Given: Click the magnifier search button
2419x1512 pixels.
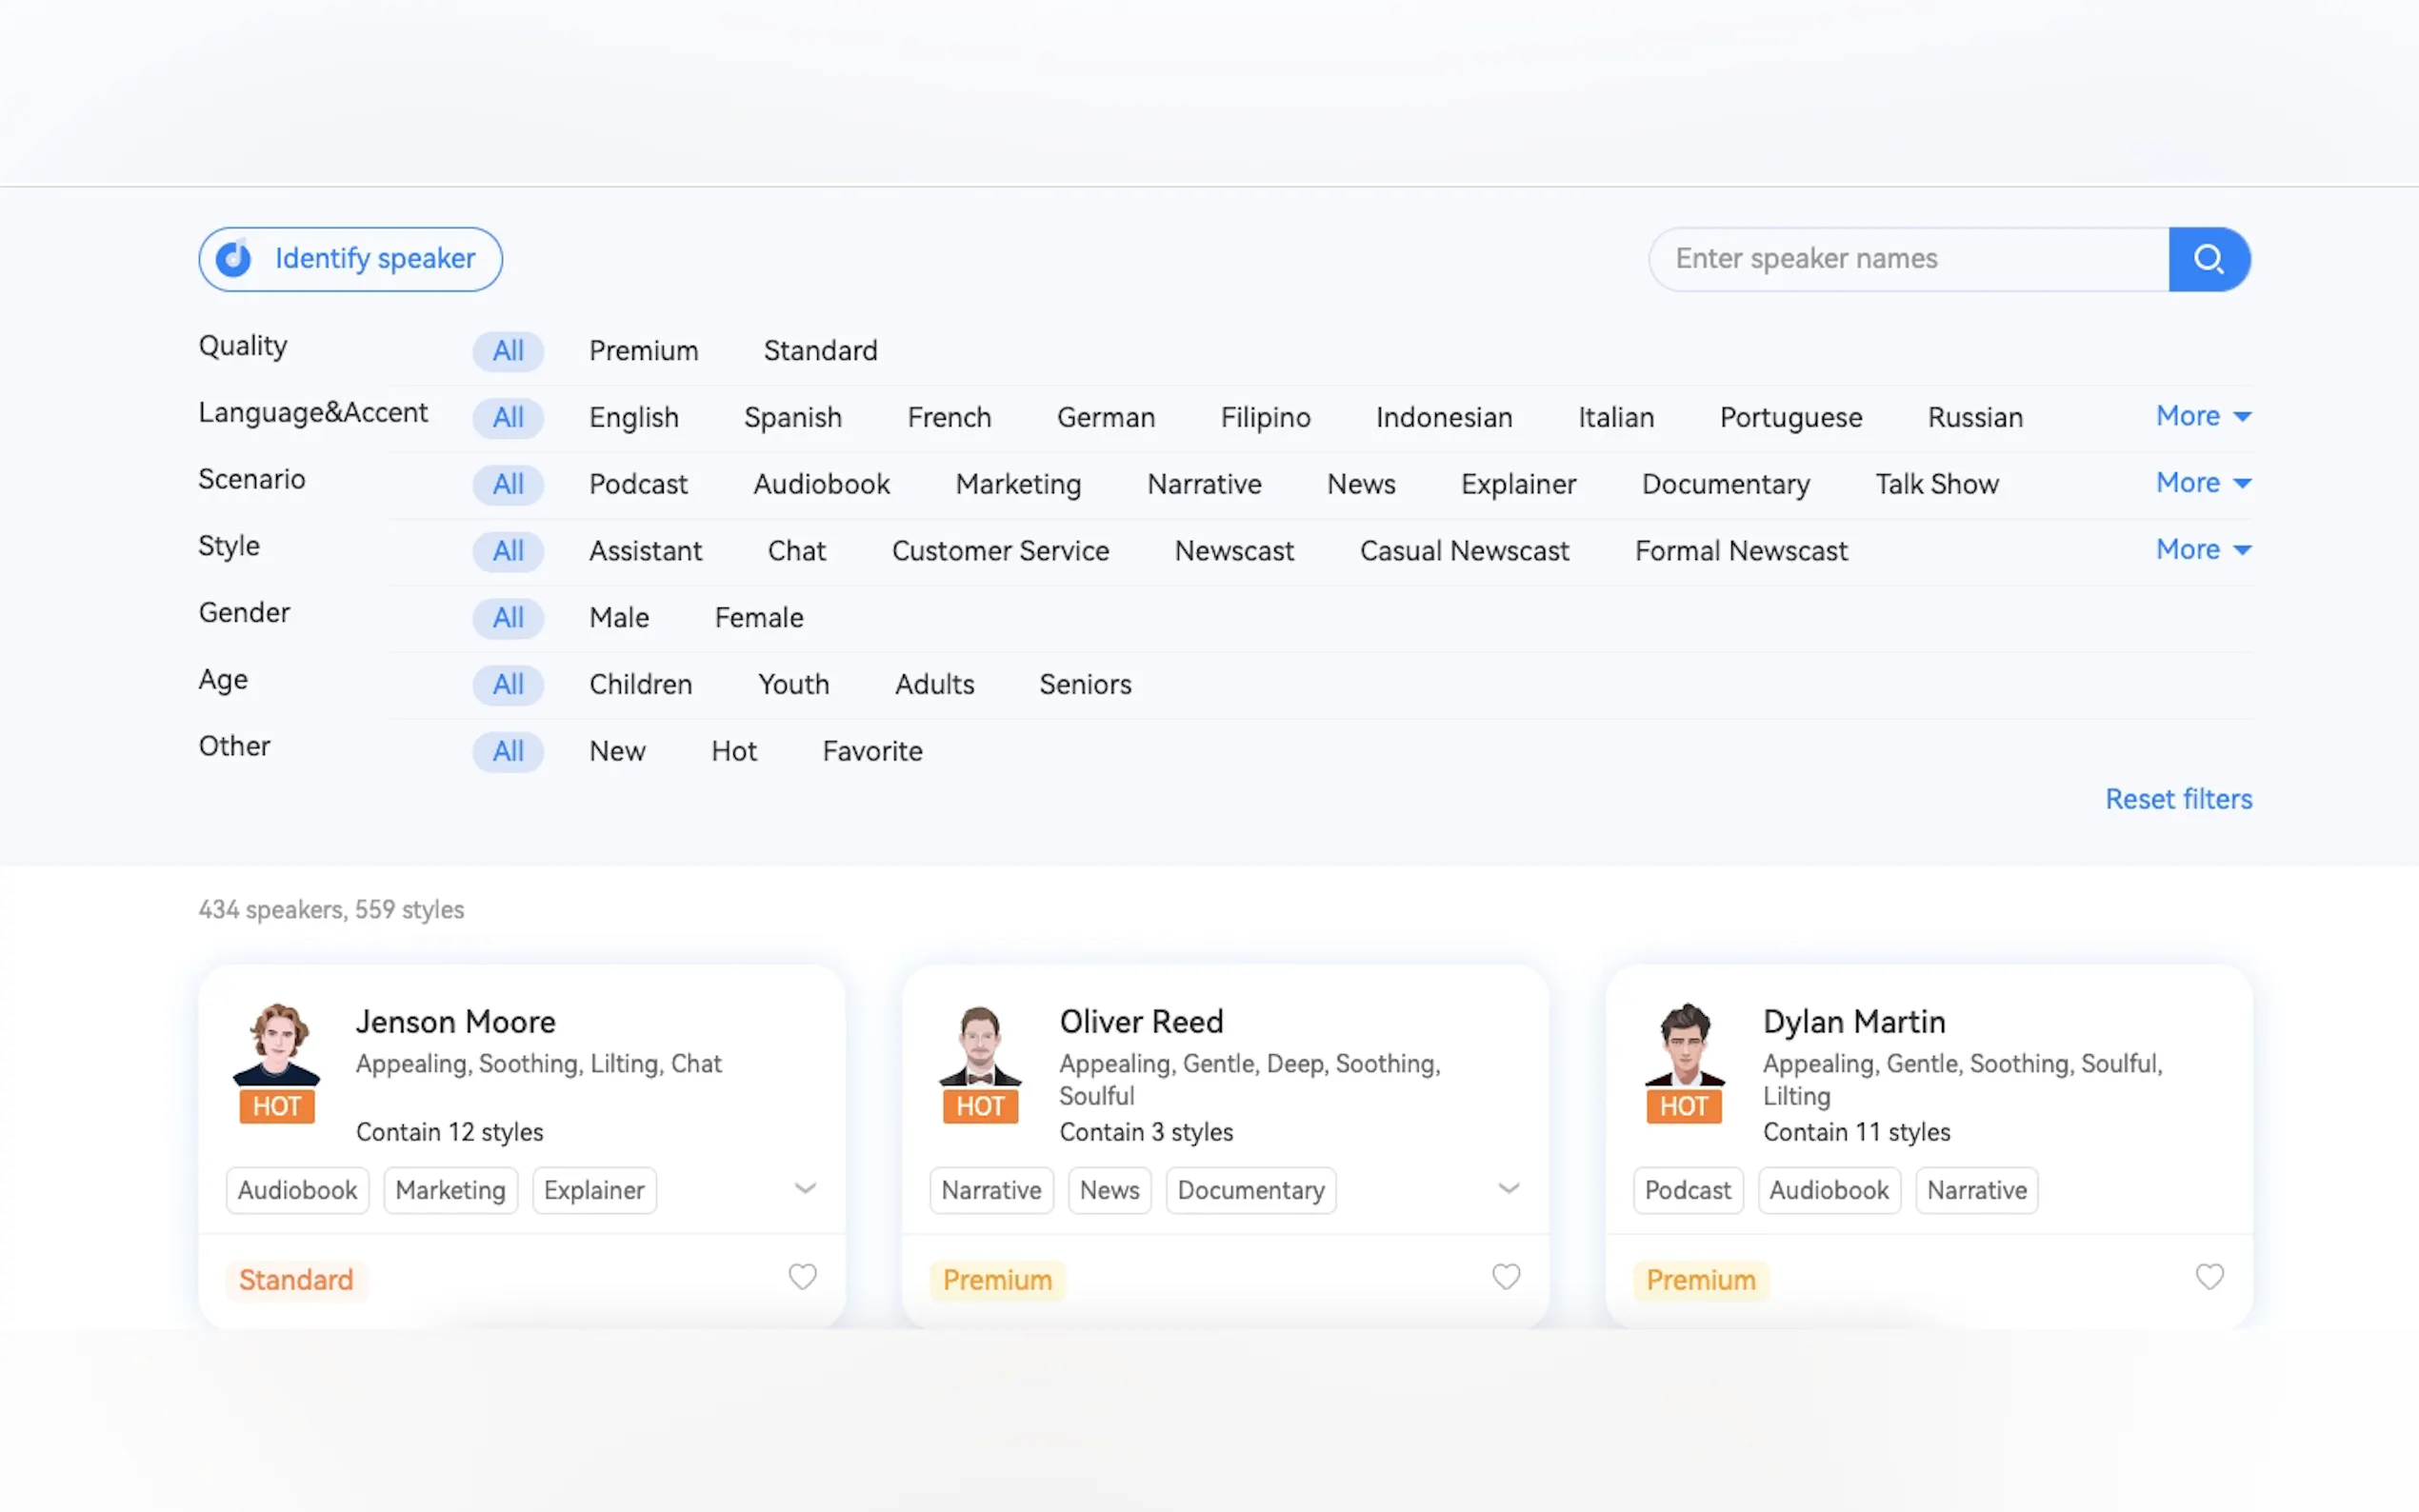Looking at the screenshot, I should [2208, 259].
